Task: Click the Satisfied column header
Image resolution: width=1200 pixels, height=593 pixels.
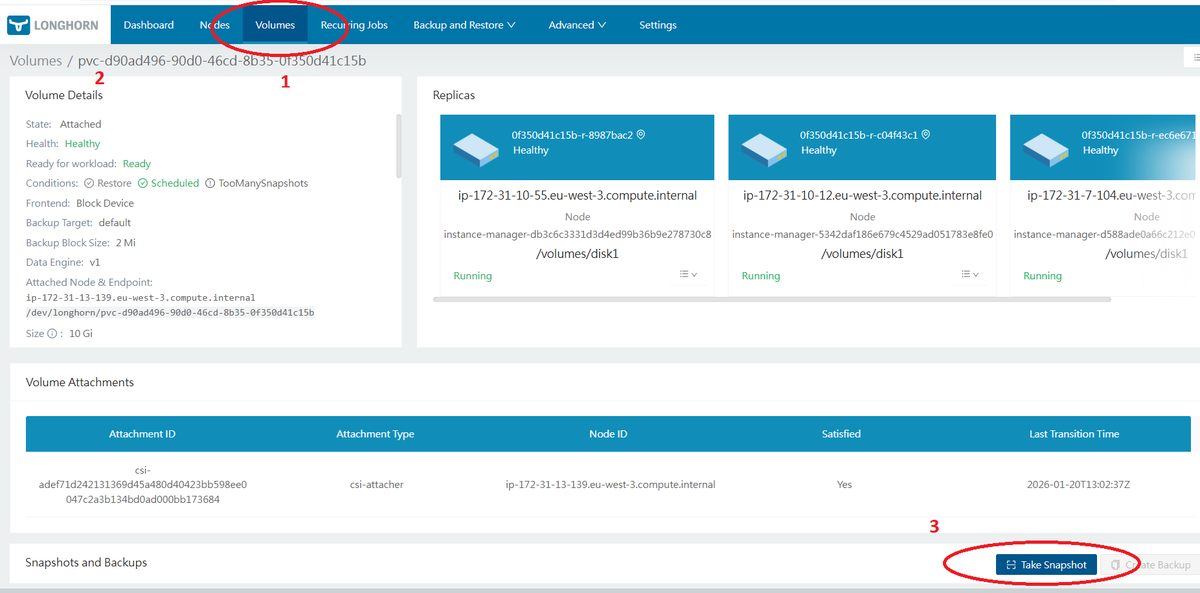Action: click(842, 434)
